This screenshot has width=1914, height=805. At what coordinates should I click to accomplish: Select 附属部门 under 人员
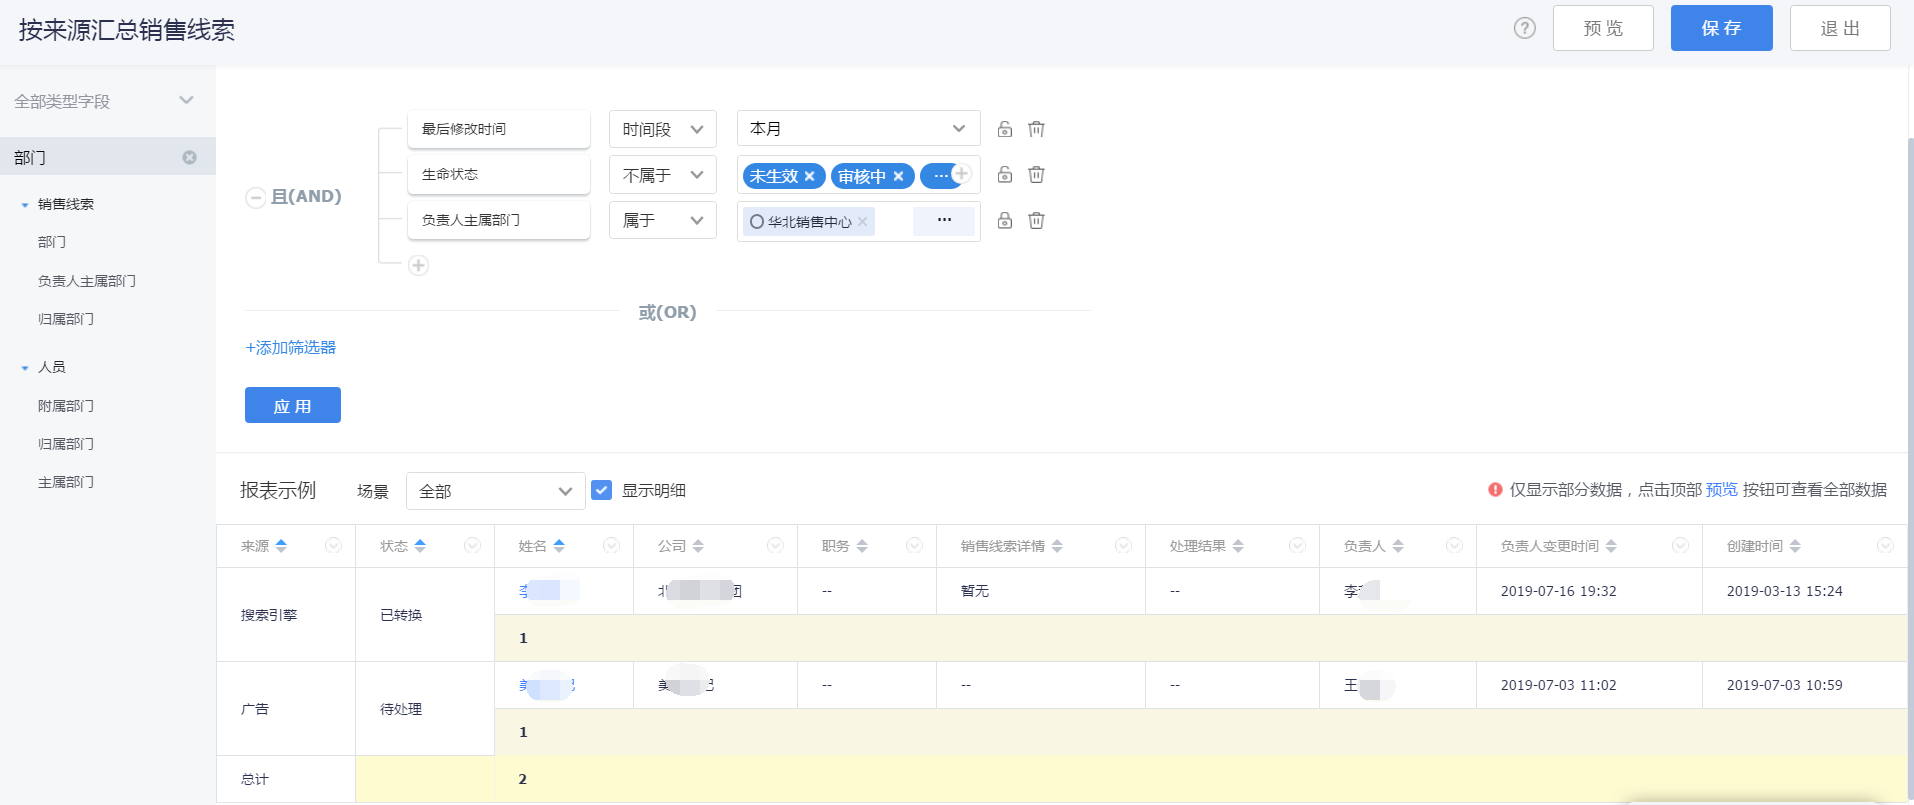(x=66, y=406)
